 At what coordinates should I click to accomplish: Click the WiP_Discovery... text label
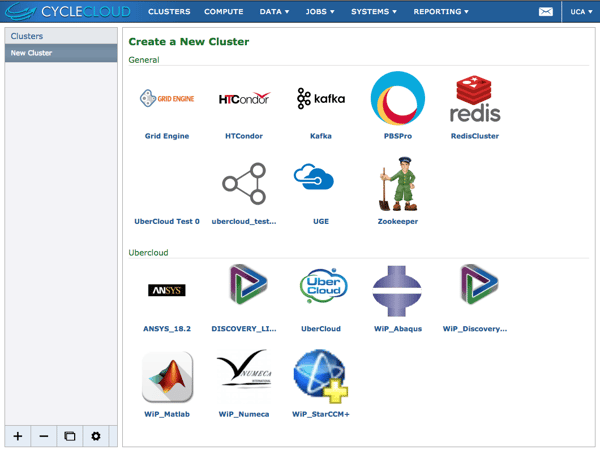[x=475, y=328]
